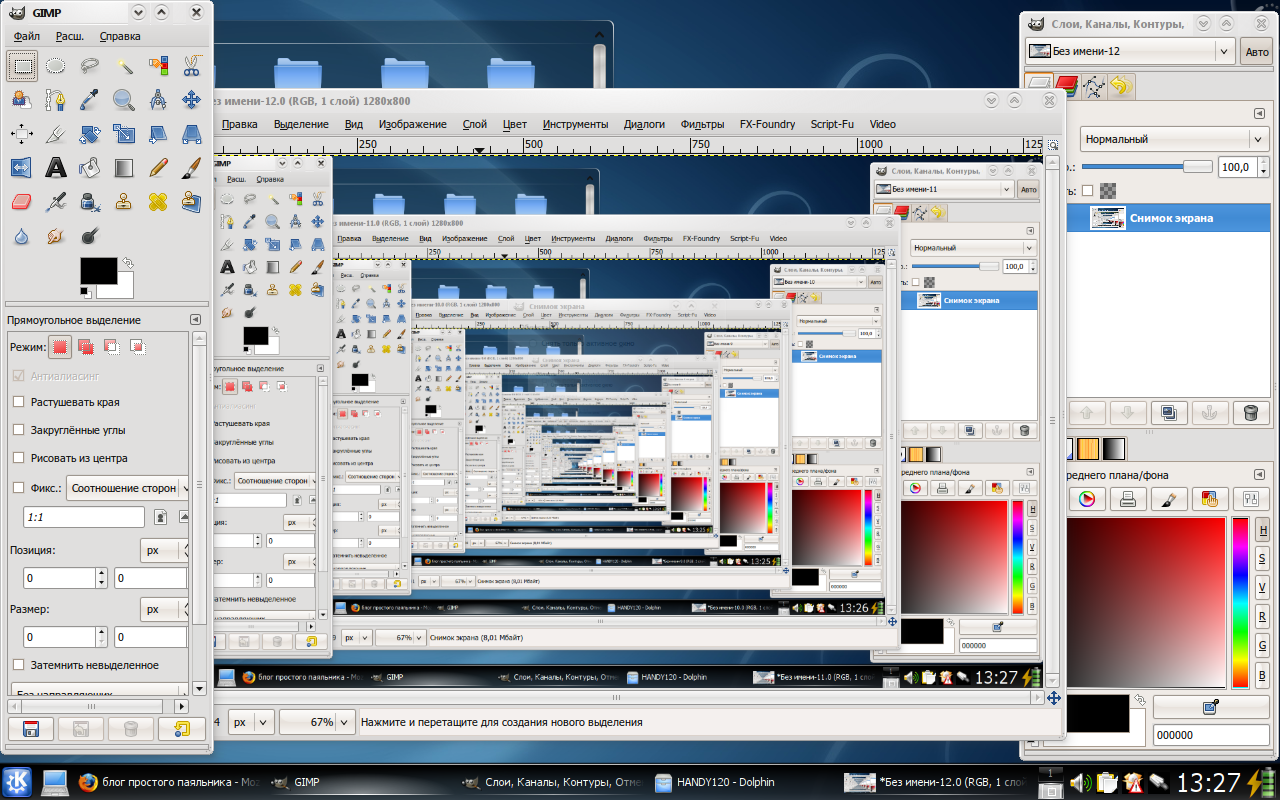Choose the Move tool
Viewport: 1280px width, 800px height.
(x=192, y=99)
